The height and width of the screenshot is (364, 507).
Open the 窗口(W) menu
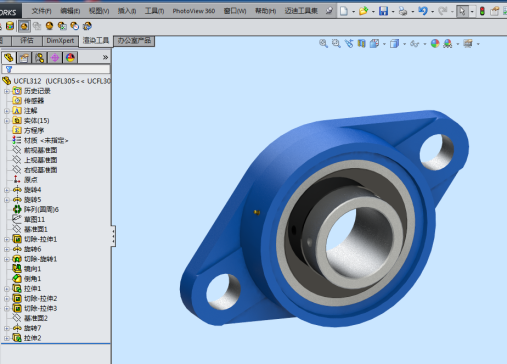click(x=235, y=11)
